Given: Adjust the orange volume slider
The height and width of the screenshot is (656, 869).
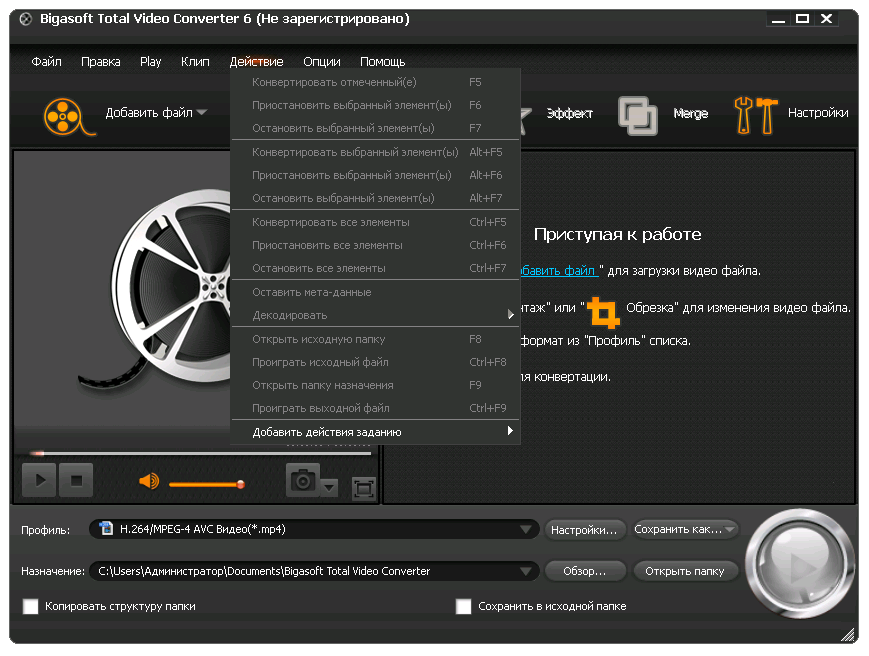Looking at the screenshot, I should pos(206,485).
